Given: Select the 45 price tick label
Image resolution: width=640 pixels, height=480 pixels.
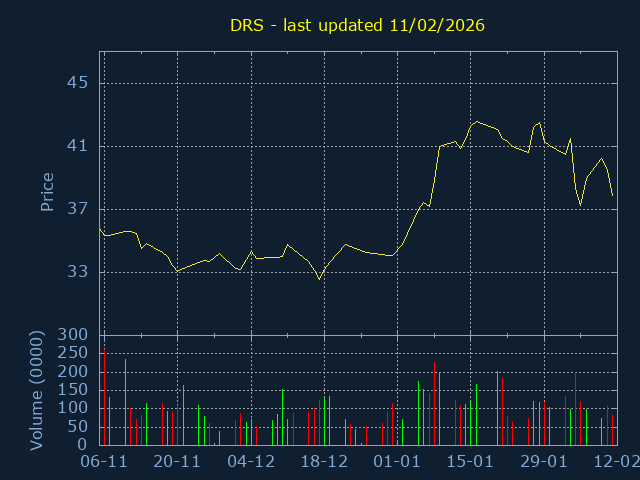Looking at the screenshot, I should coord(77,83).
